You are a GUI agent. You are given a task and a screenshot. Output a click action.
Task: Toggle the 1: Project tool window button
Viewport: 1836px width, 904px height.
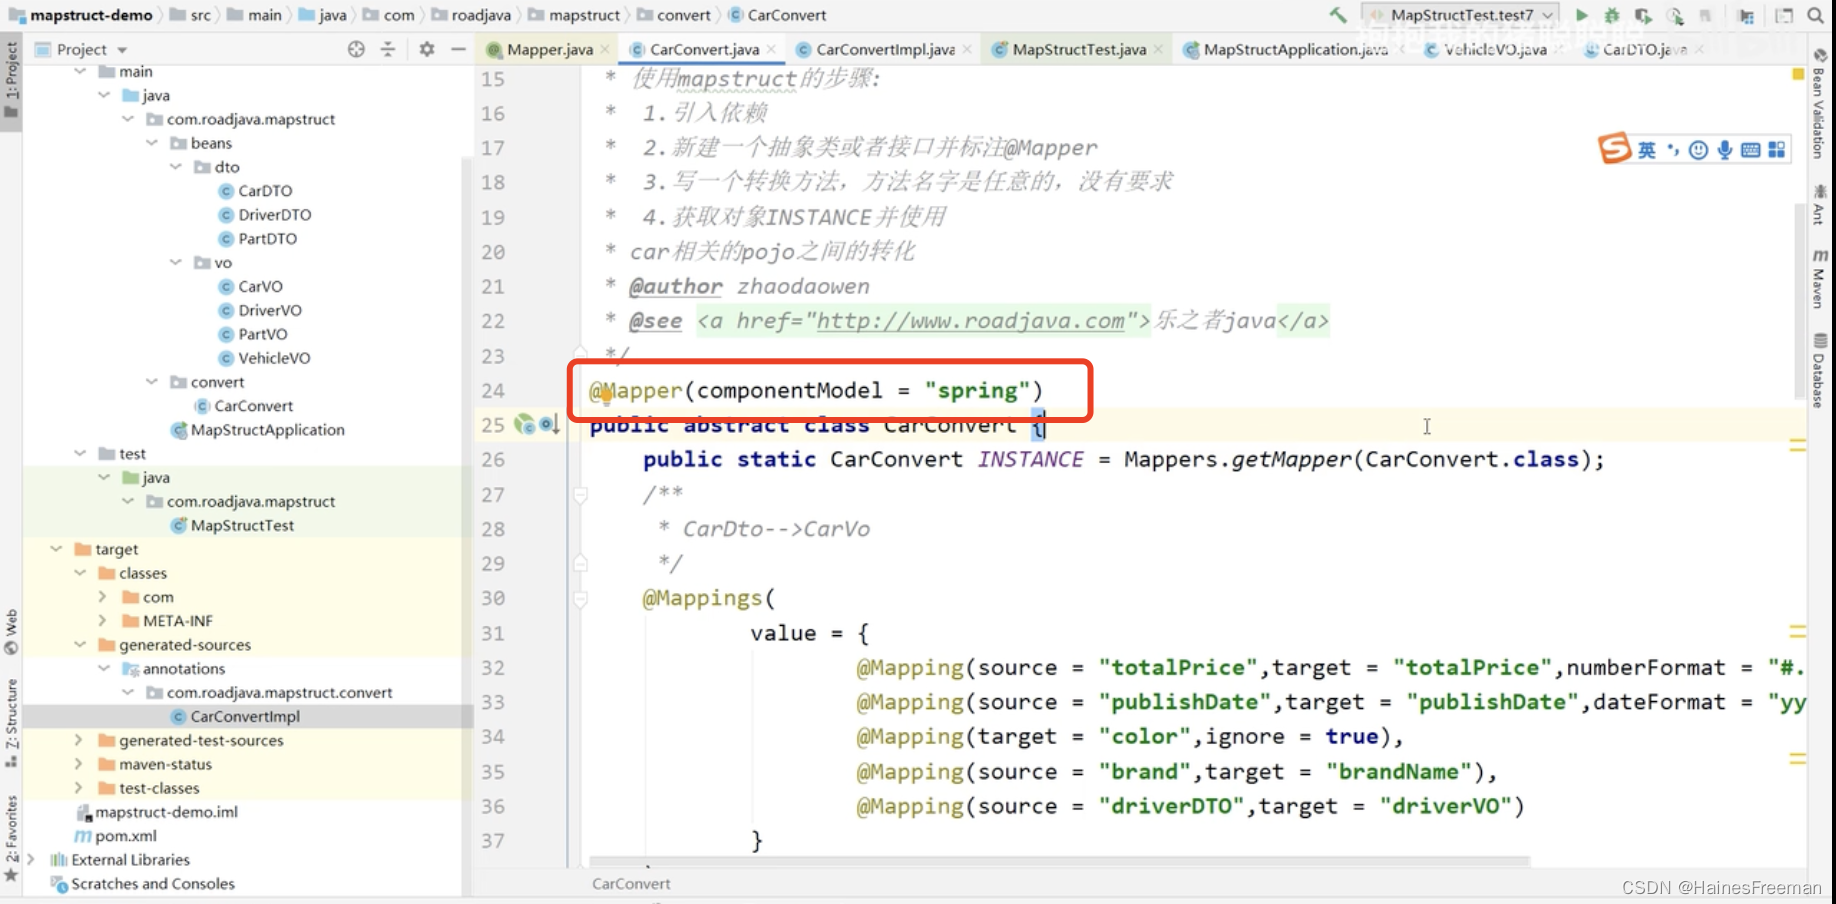coord(11,80)
